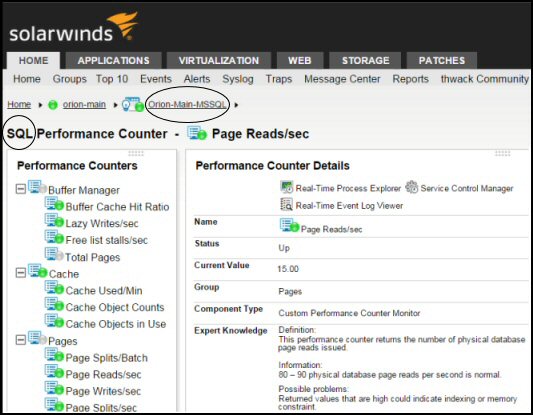This screenshot has width=533, height=415.
Task: Select Total Pages in the tree
Action: (92, 257)
